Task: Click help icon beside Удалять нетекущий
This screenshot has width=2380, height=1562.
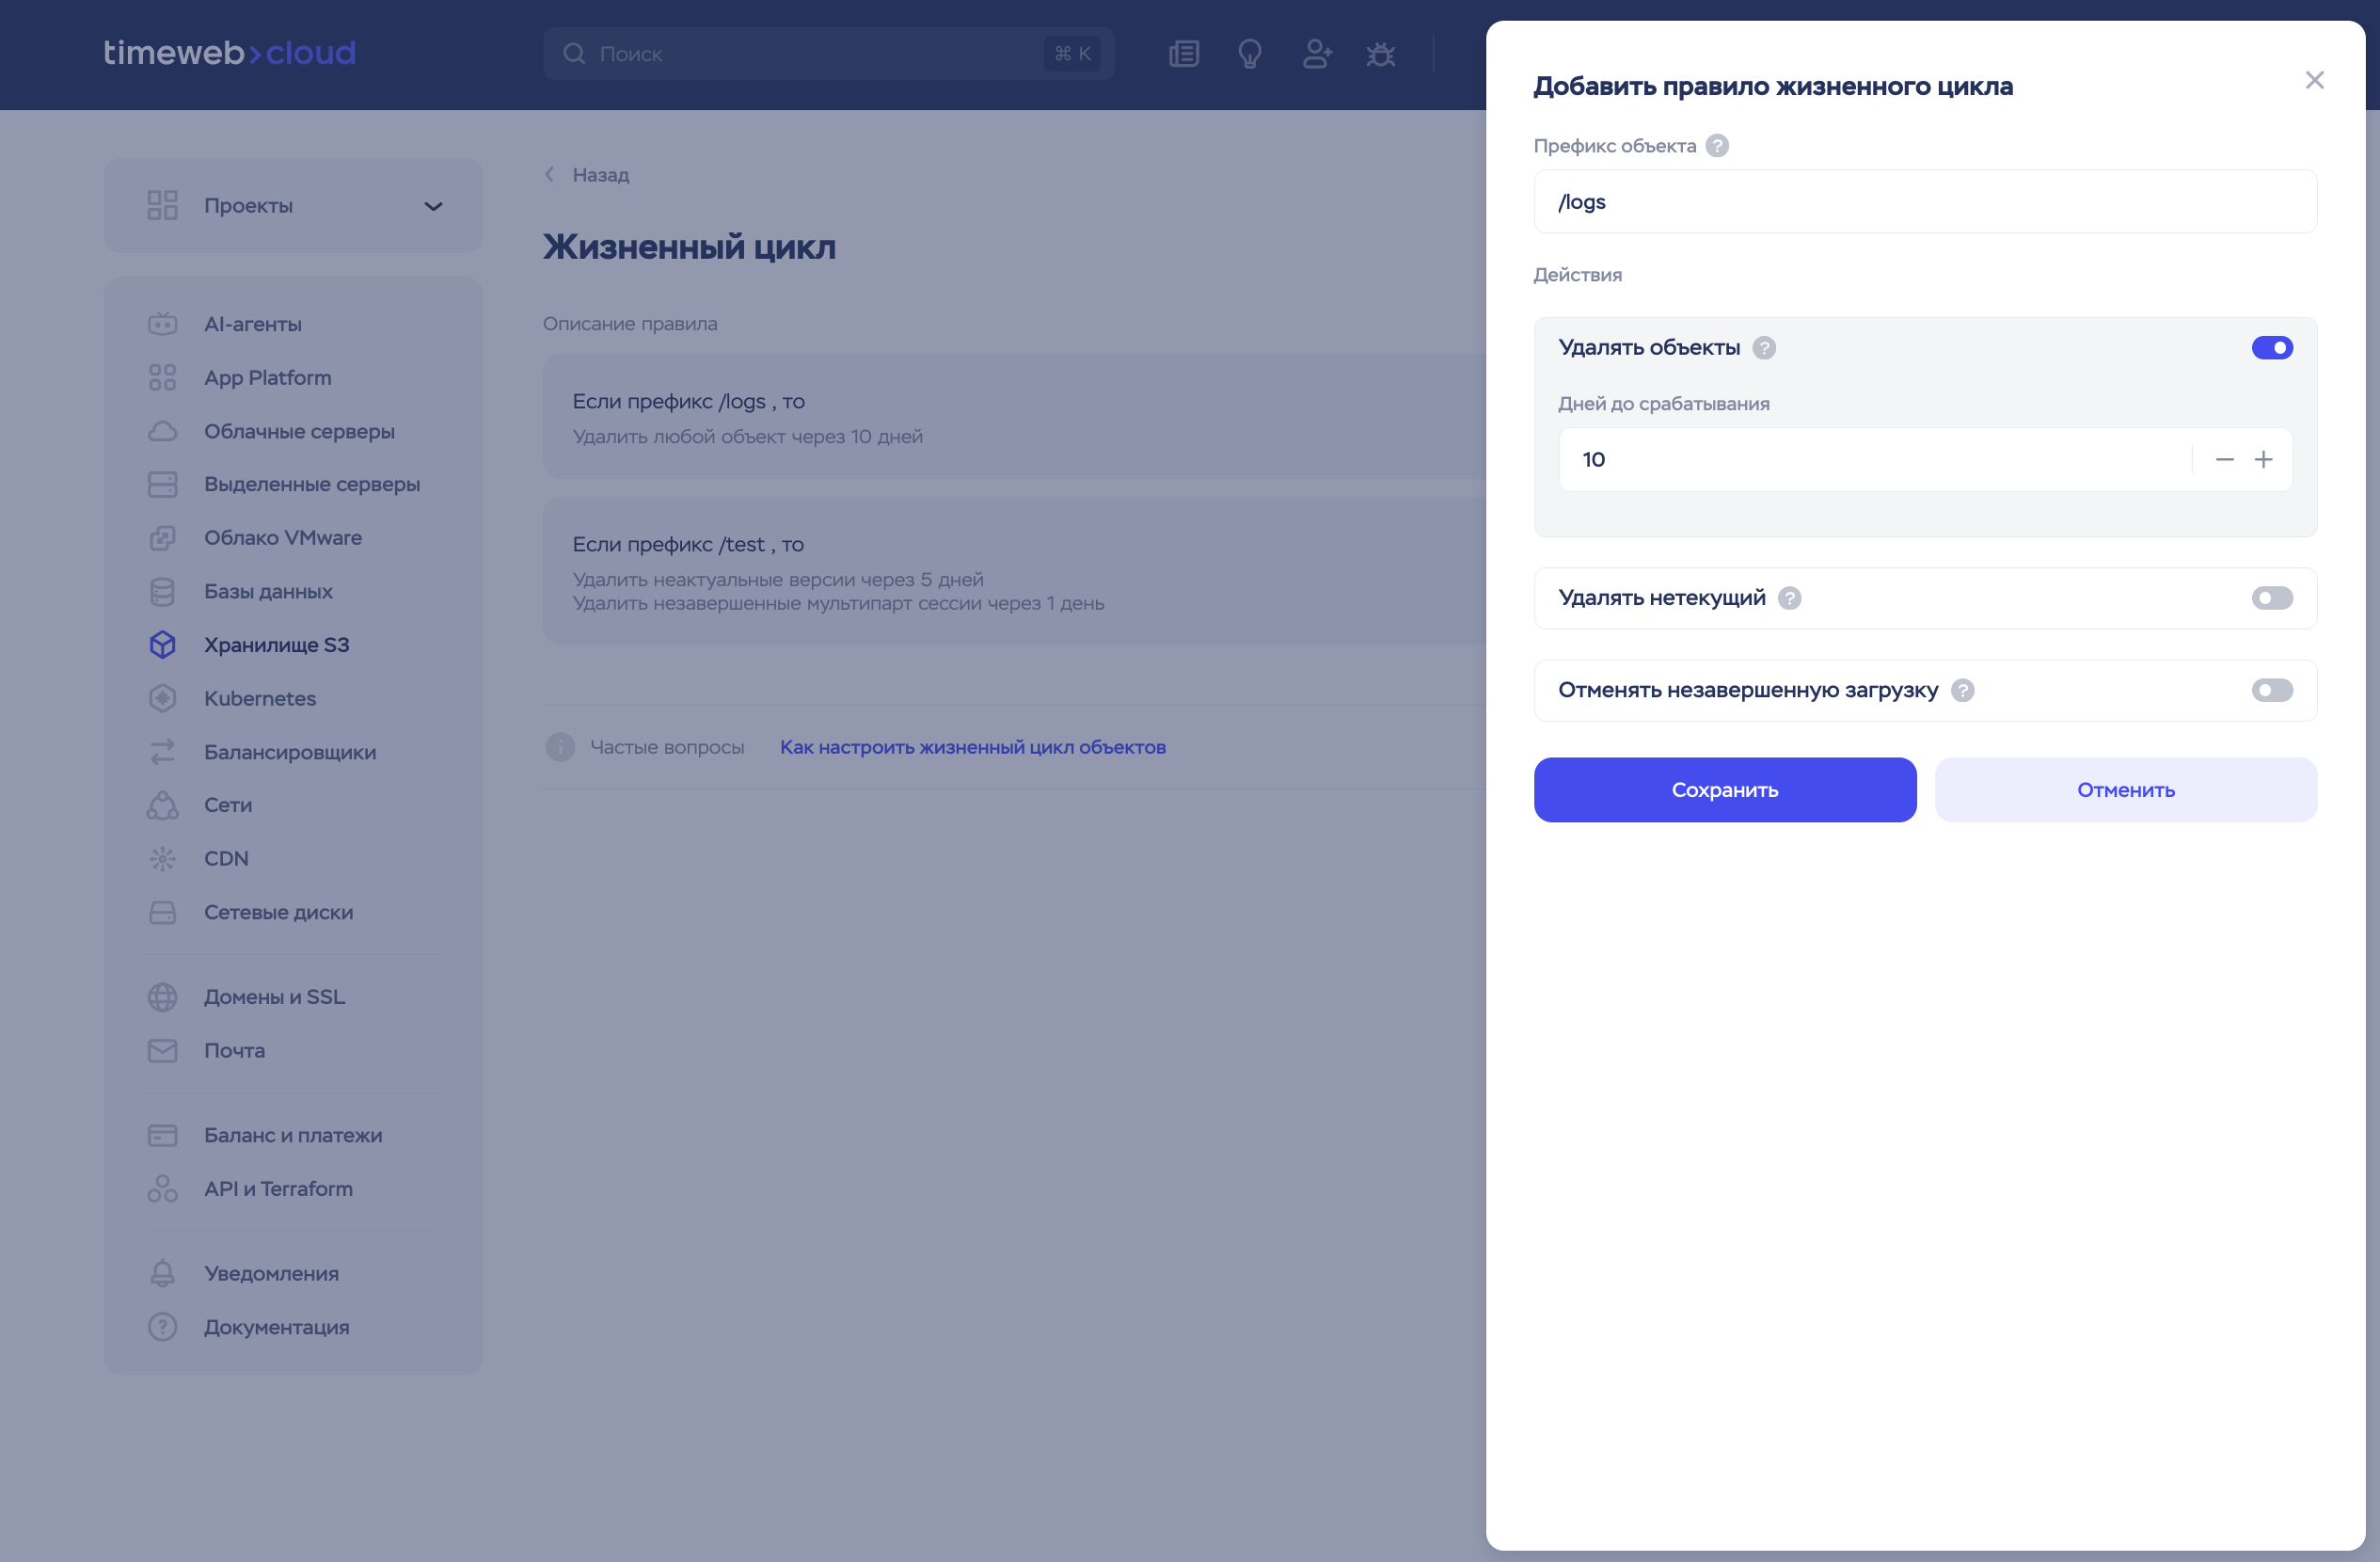Action: coord(1790,598)
